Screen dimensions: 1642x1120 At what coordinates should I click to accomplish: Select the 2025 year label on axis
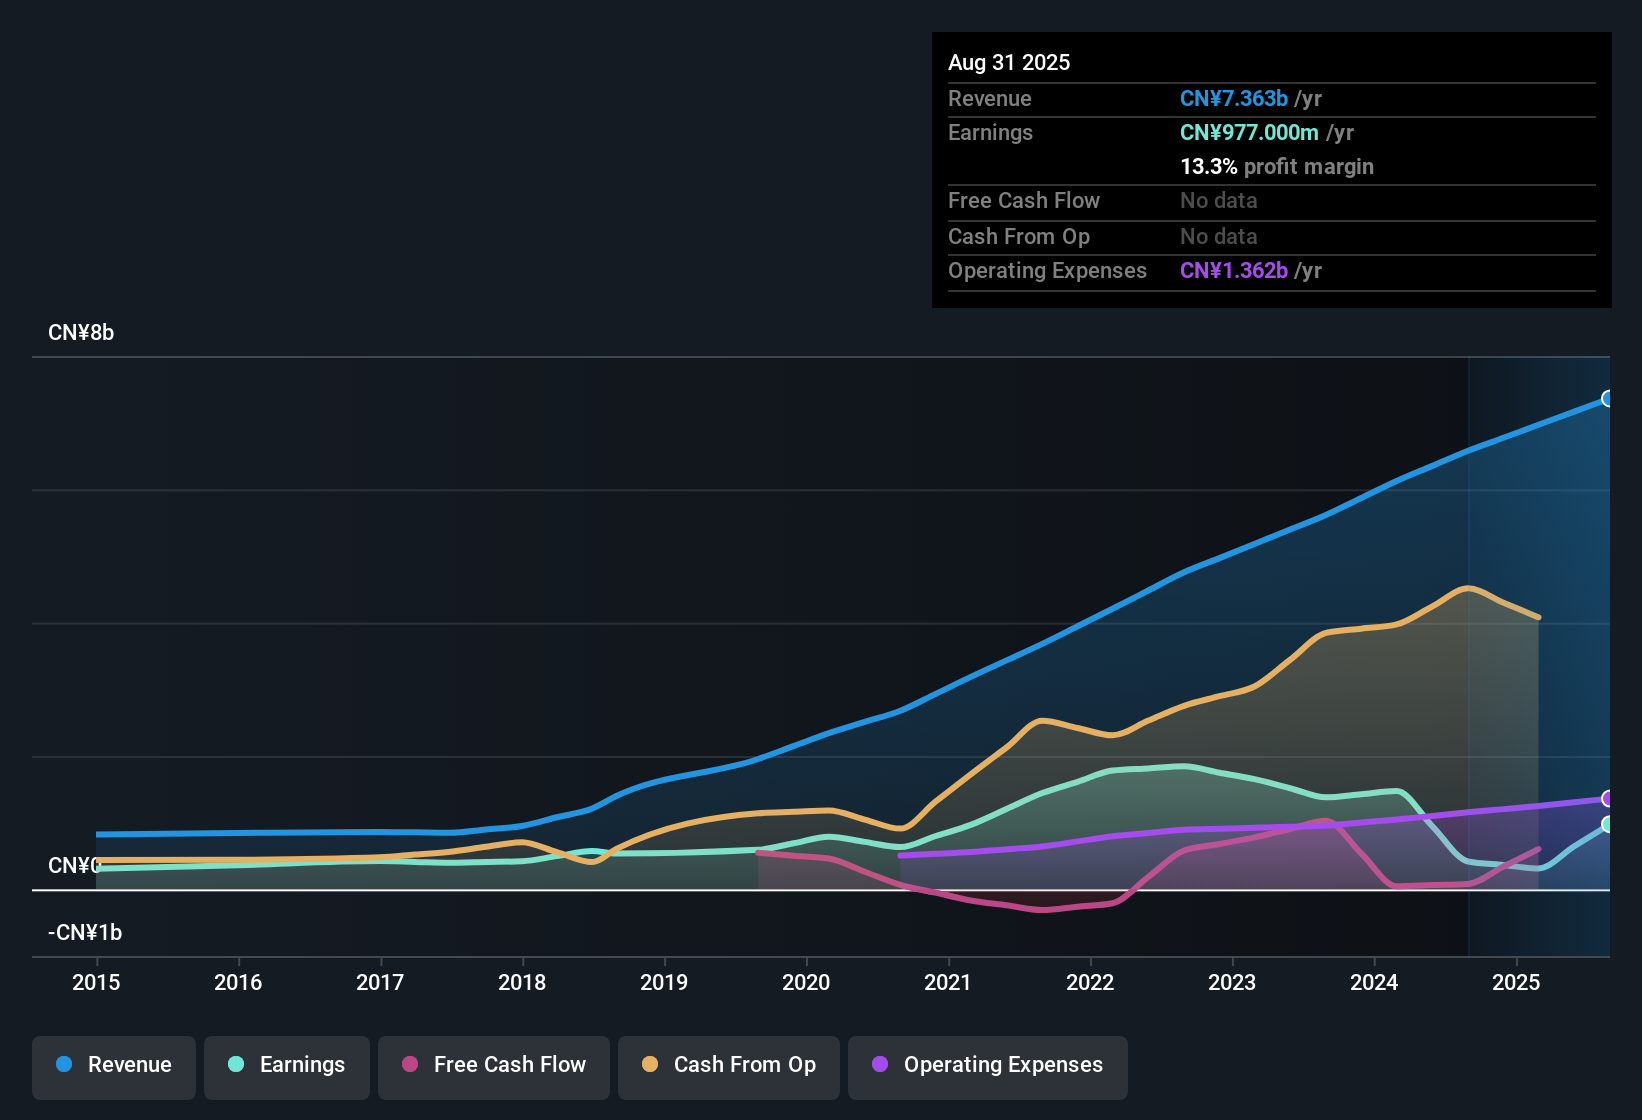1516,983
